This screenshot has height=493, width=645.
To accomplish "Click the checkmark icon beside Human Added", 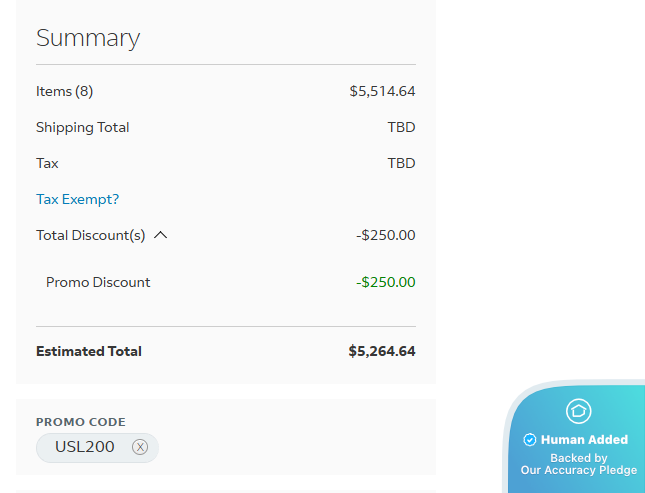I will [x=530, y=440].
